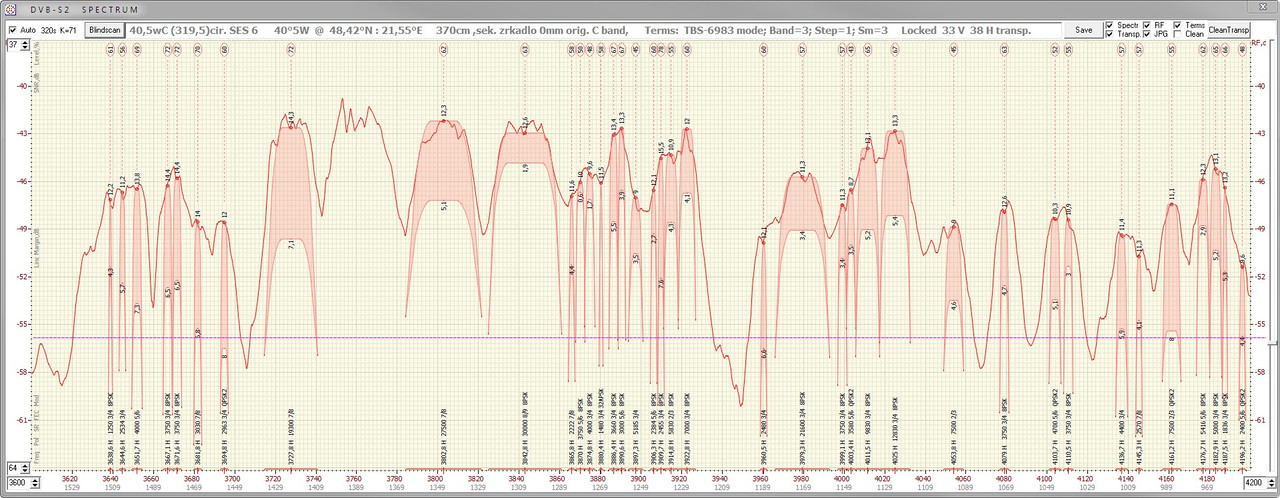The height and width of the screenshot is (498, 1280).
Task: Click the 4000 frequency axis label
Action: click(841, 478)
